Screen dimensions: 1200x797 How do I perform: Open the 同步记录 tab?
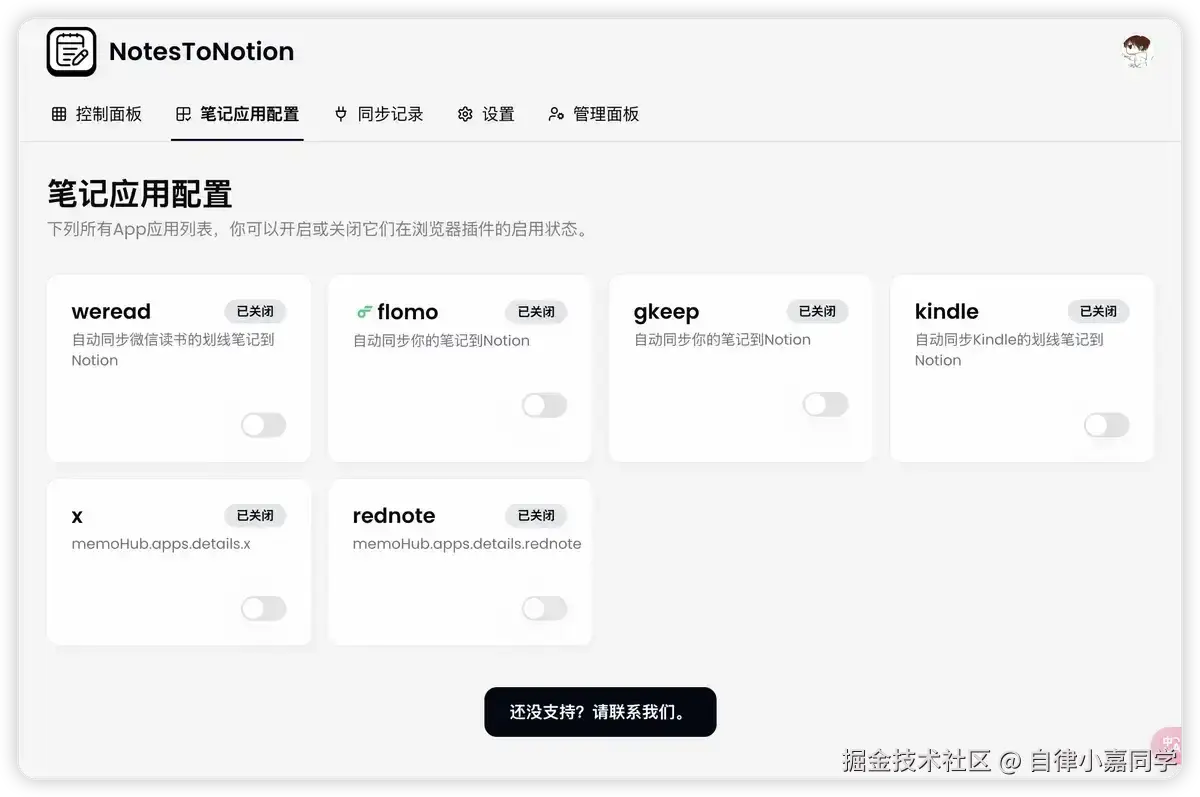pos(379,114)
